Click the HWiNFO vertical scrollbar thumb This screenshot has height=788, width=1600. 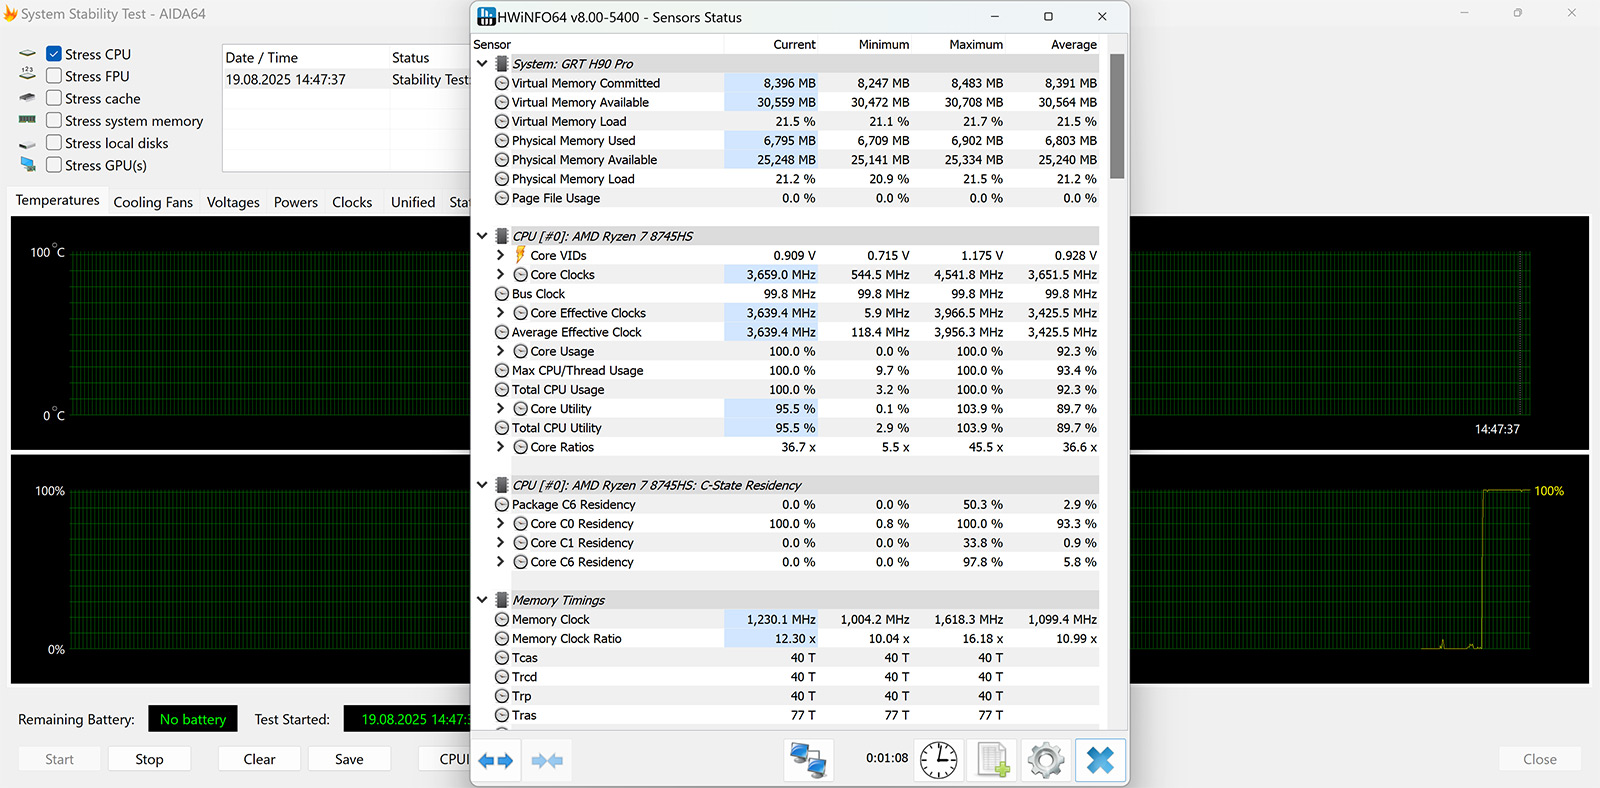1117,116
